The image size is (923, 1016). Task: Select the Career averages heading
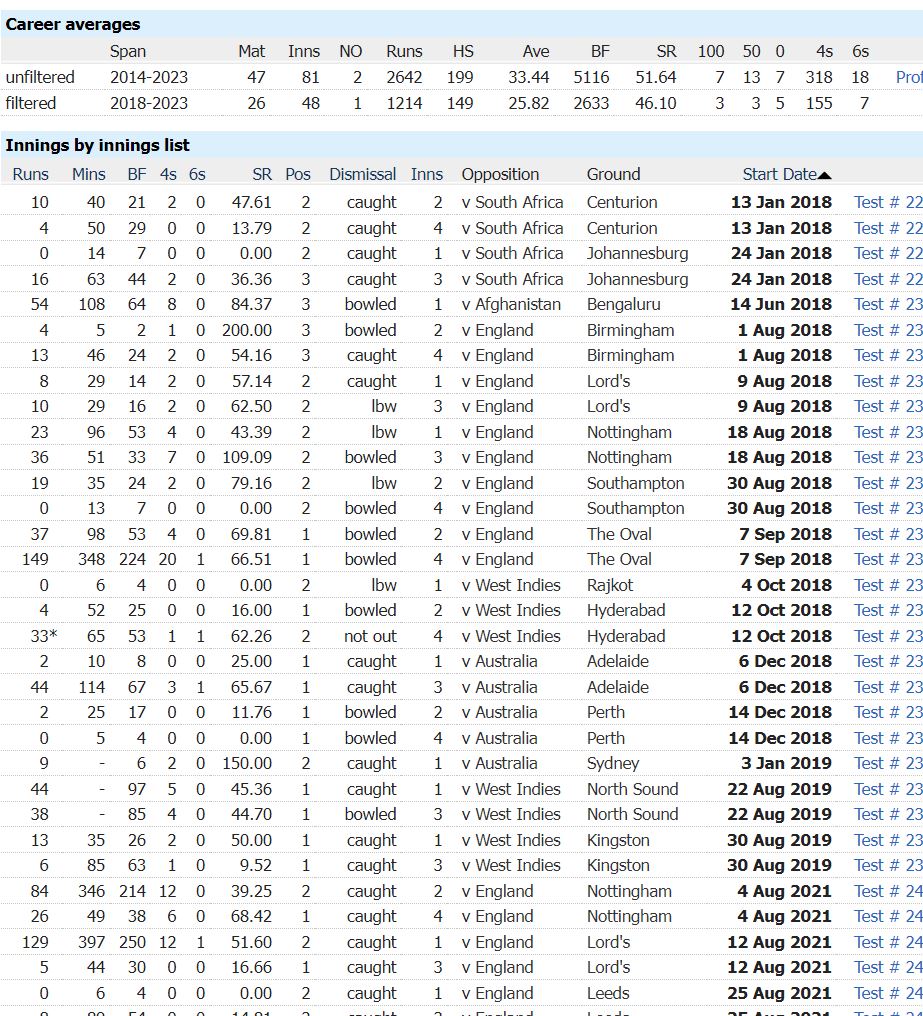(x=73, y=25)
